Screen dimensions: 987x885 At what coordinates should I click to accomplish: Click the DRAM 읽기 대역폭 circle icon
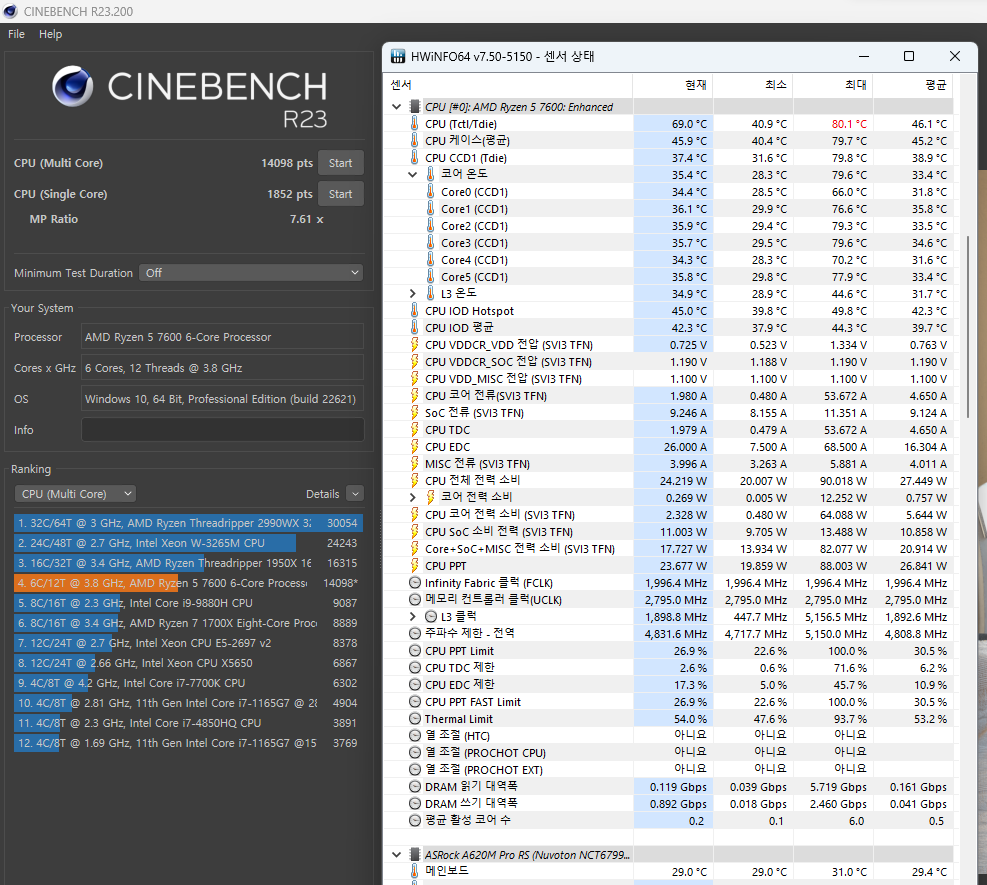tap(415, 786)
